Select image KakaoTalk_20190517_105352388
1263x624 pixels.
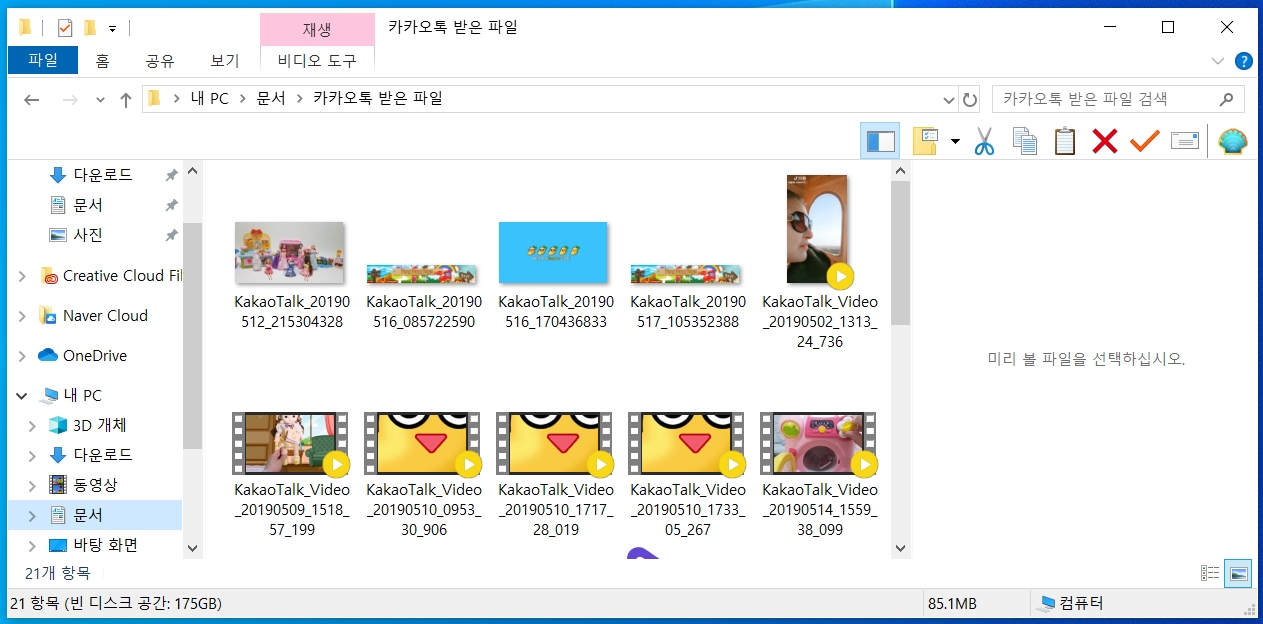[x=685, y=274]
